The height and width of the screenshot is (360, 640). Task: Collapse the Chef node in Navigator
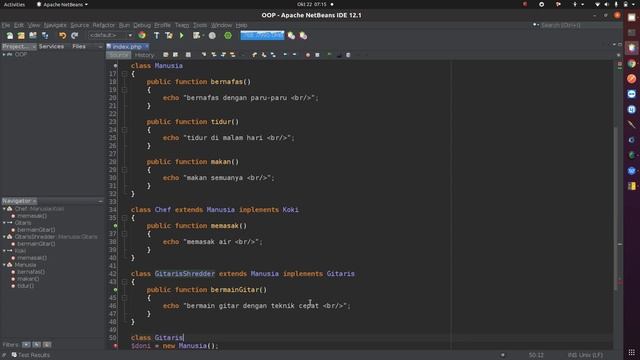(4, 209)
